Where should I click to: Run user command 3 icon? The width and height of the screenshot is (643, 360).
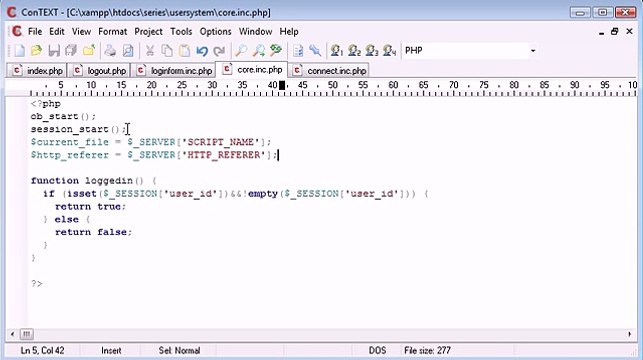[372, 51]
